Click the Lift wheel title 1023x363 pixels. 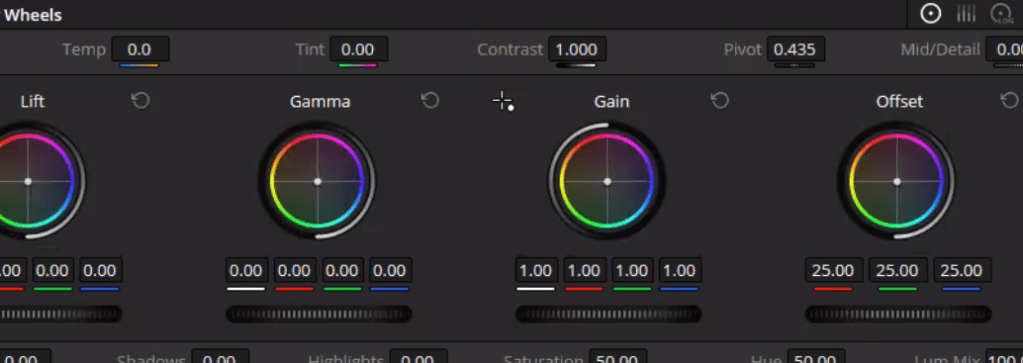(x=33, y=101)
